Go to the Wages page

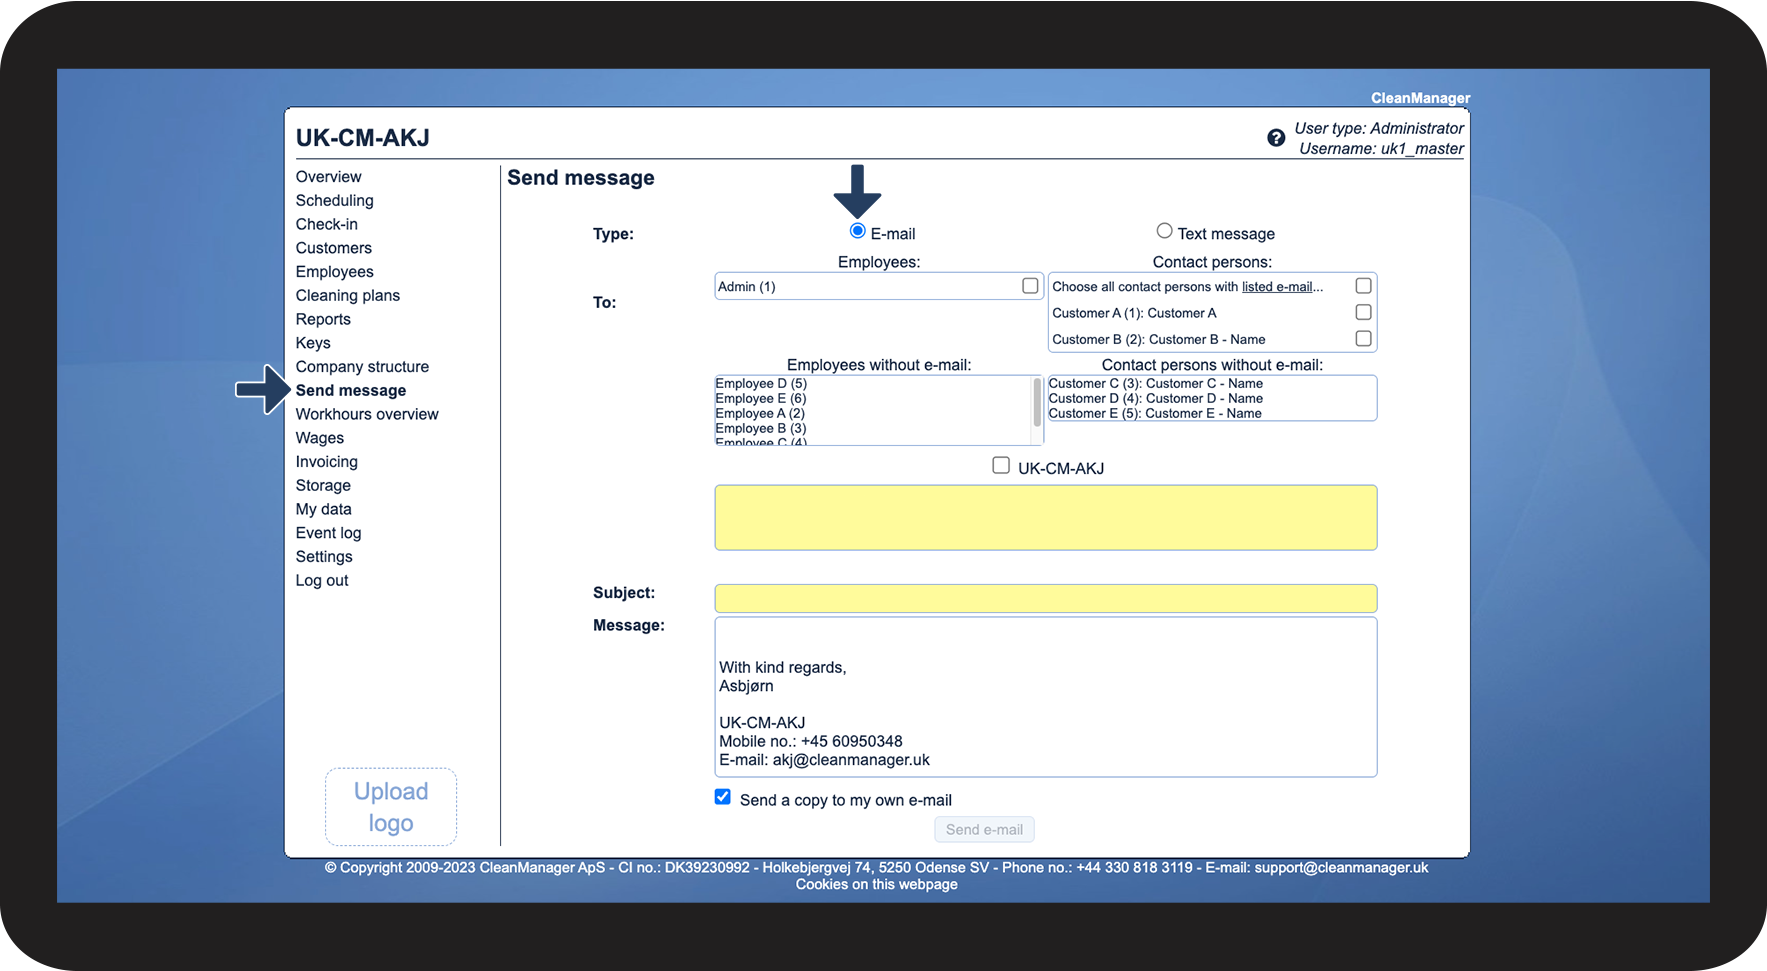tap(319, 438)
